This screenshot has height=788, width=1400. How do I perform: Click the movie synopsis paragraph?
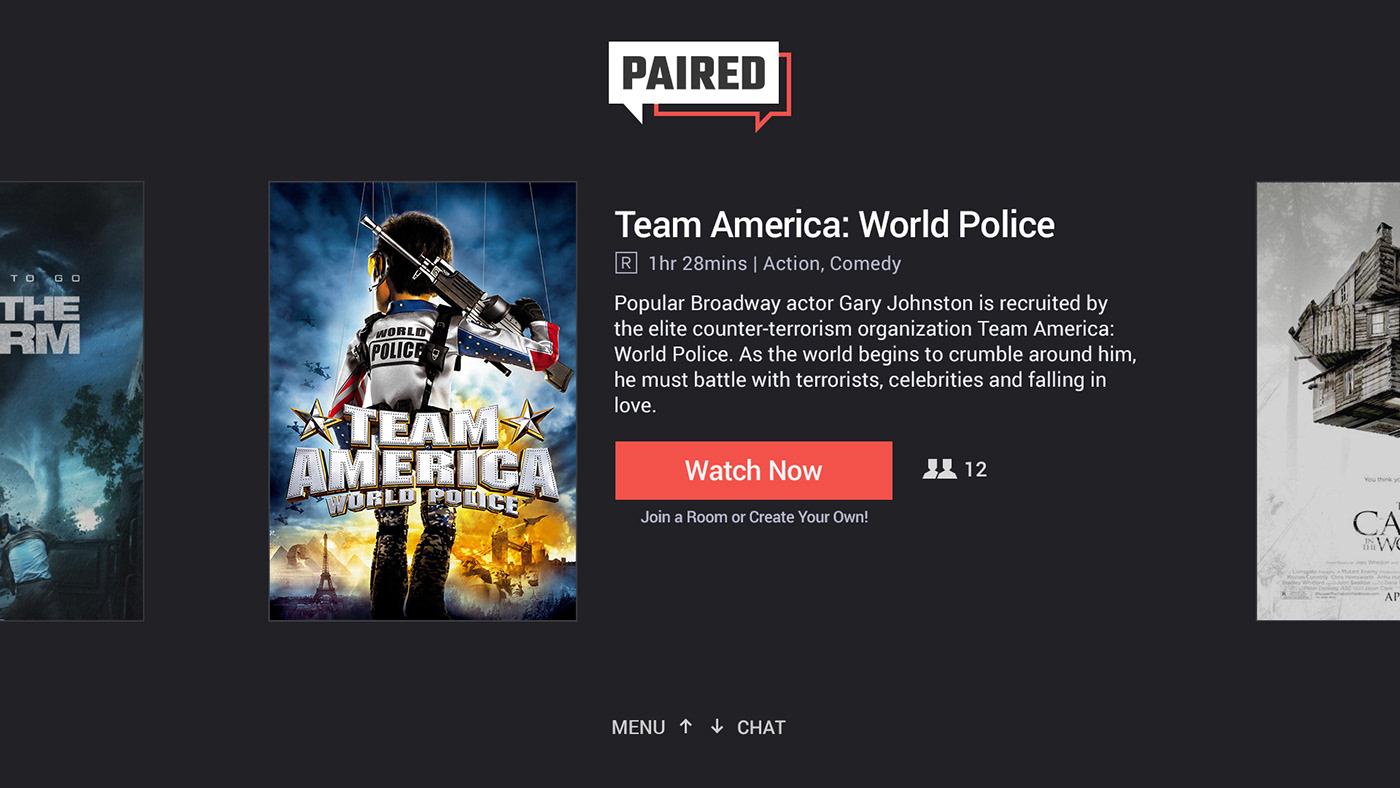875,354
